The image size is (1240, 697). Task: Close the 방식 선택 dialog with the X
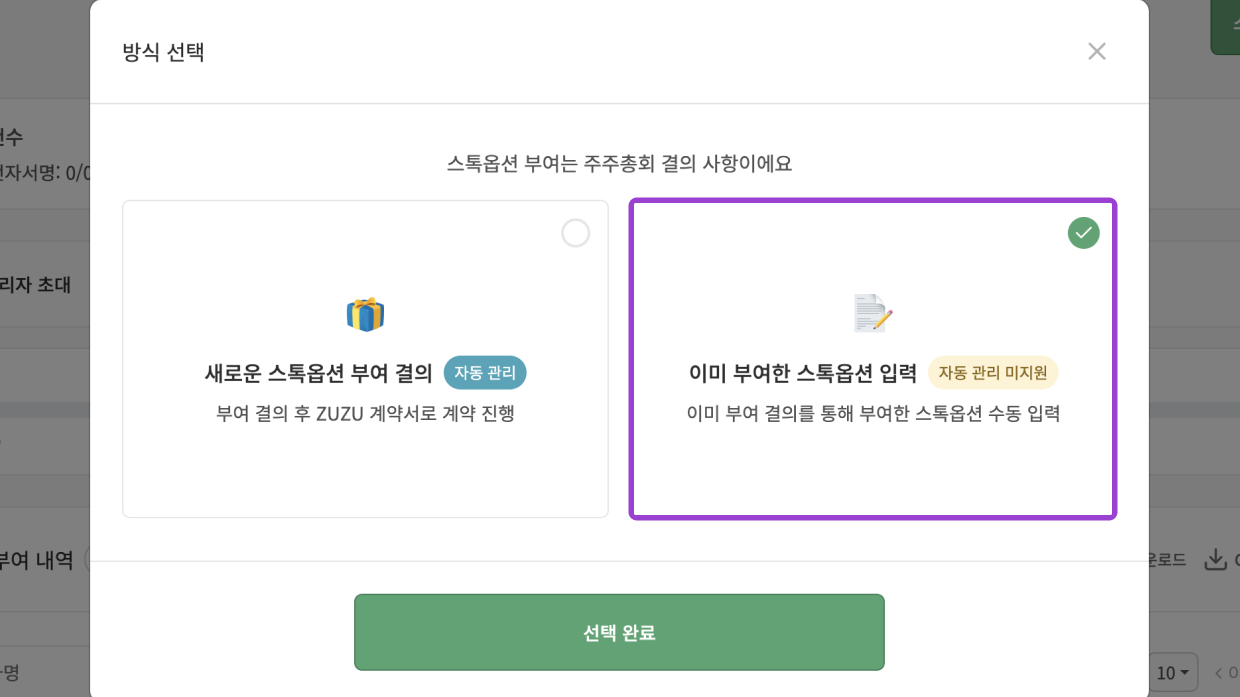1096,51
